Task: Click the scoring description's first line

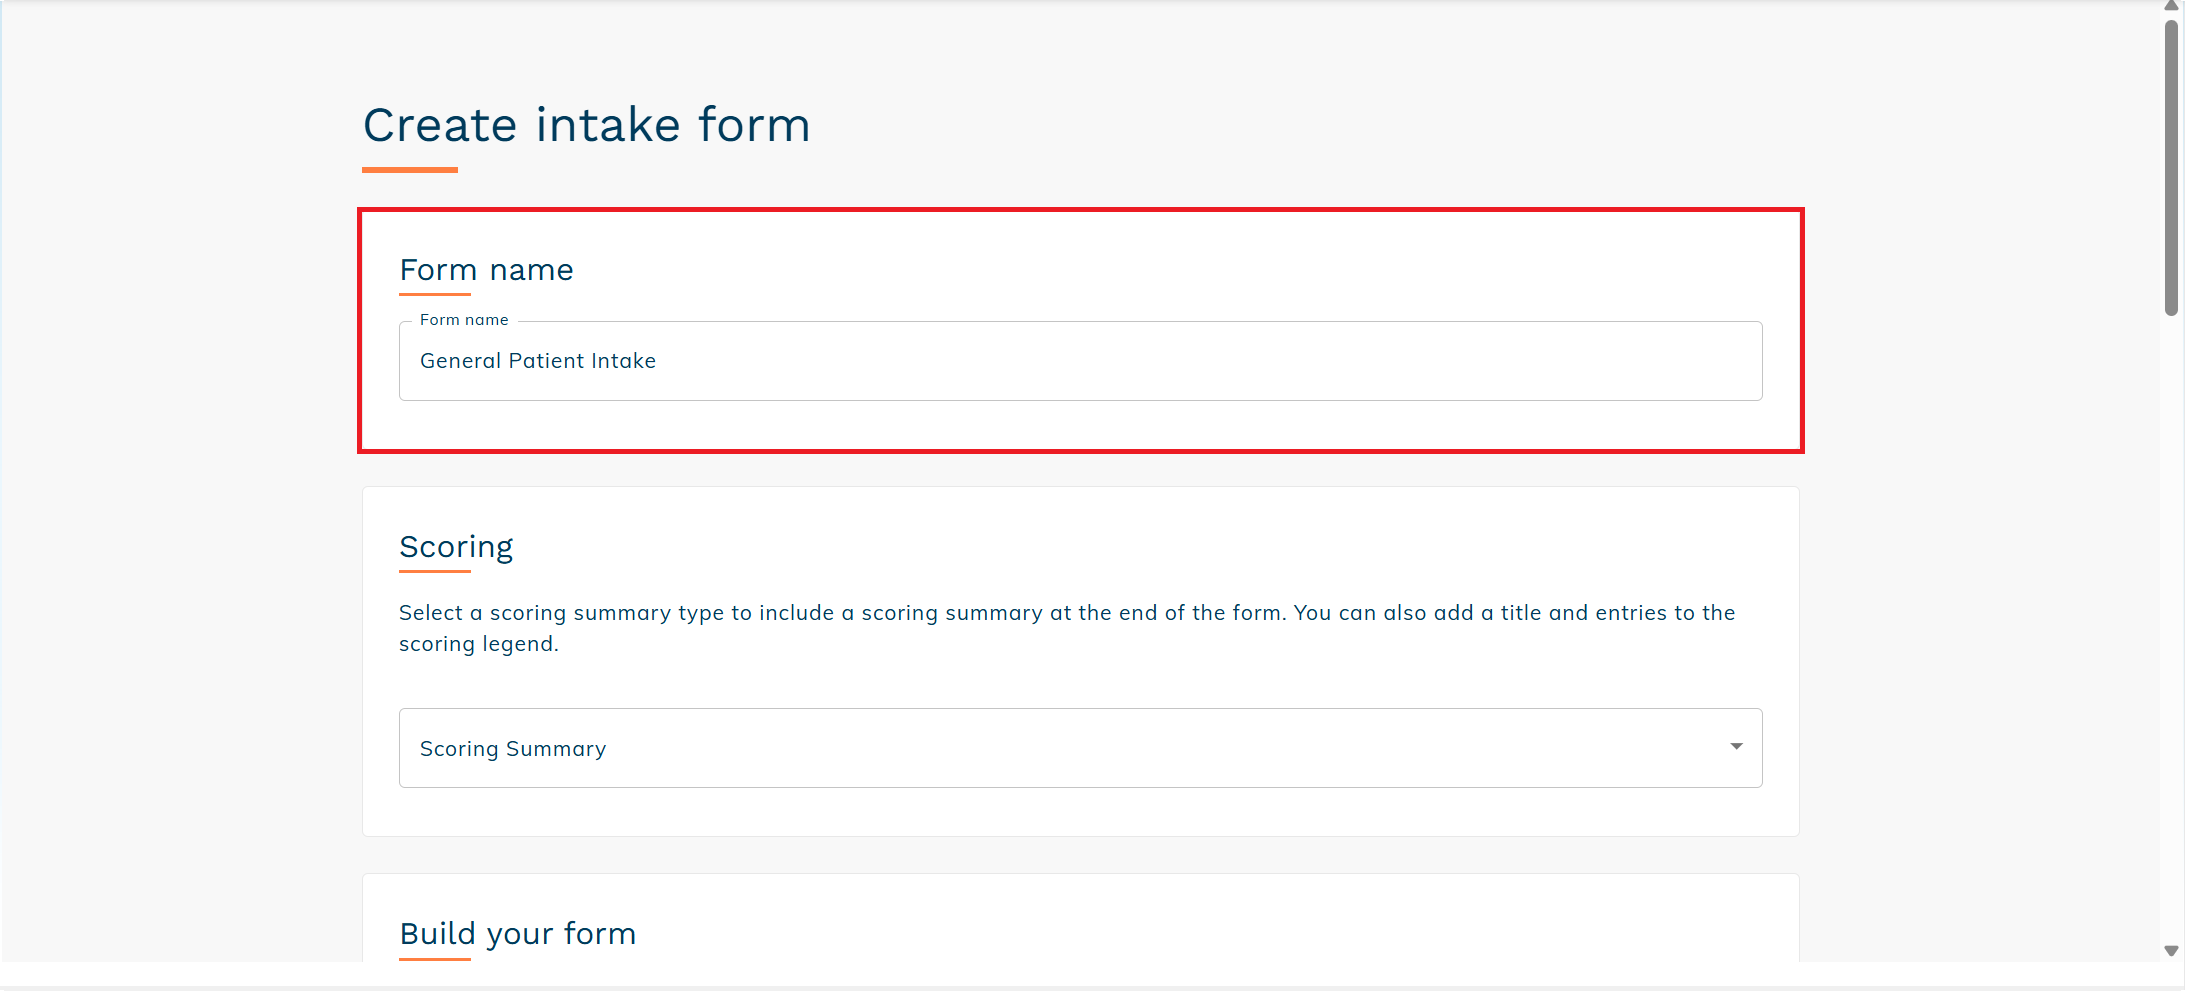Action: (1066, 613)
